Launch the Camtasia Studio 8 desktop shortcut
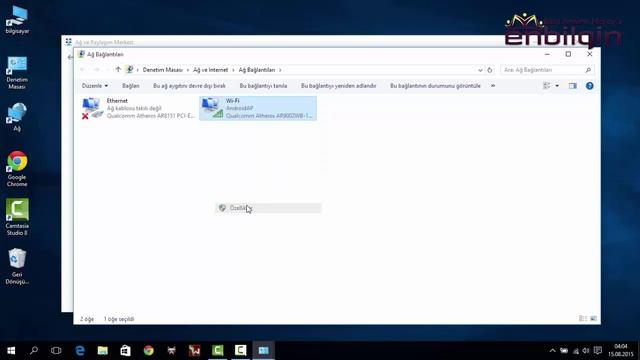Screen dimensions: 640x360 click(17, 217)
